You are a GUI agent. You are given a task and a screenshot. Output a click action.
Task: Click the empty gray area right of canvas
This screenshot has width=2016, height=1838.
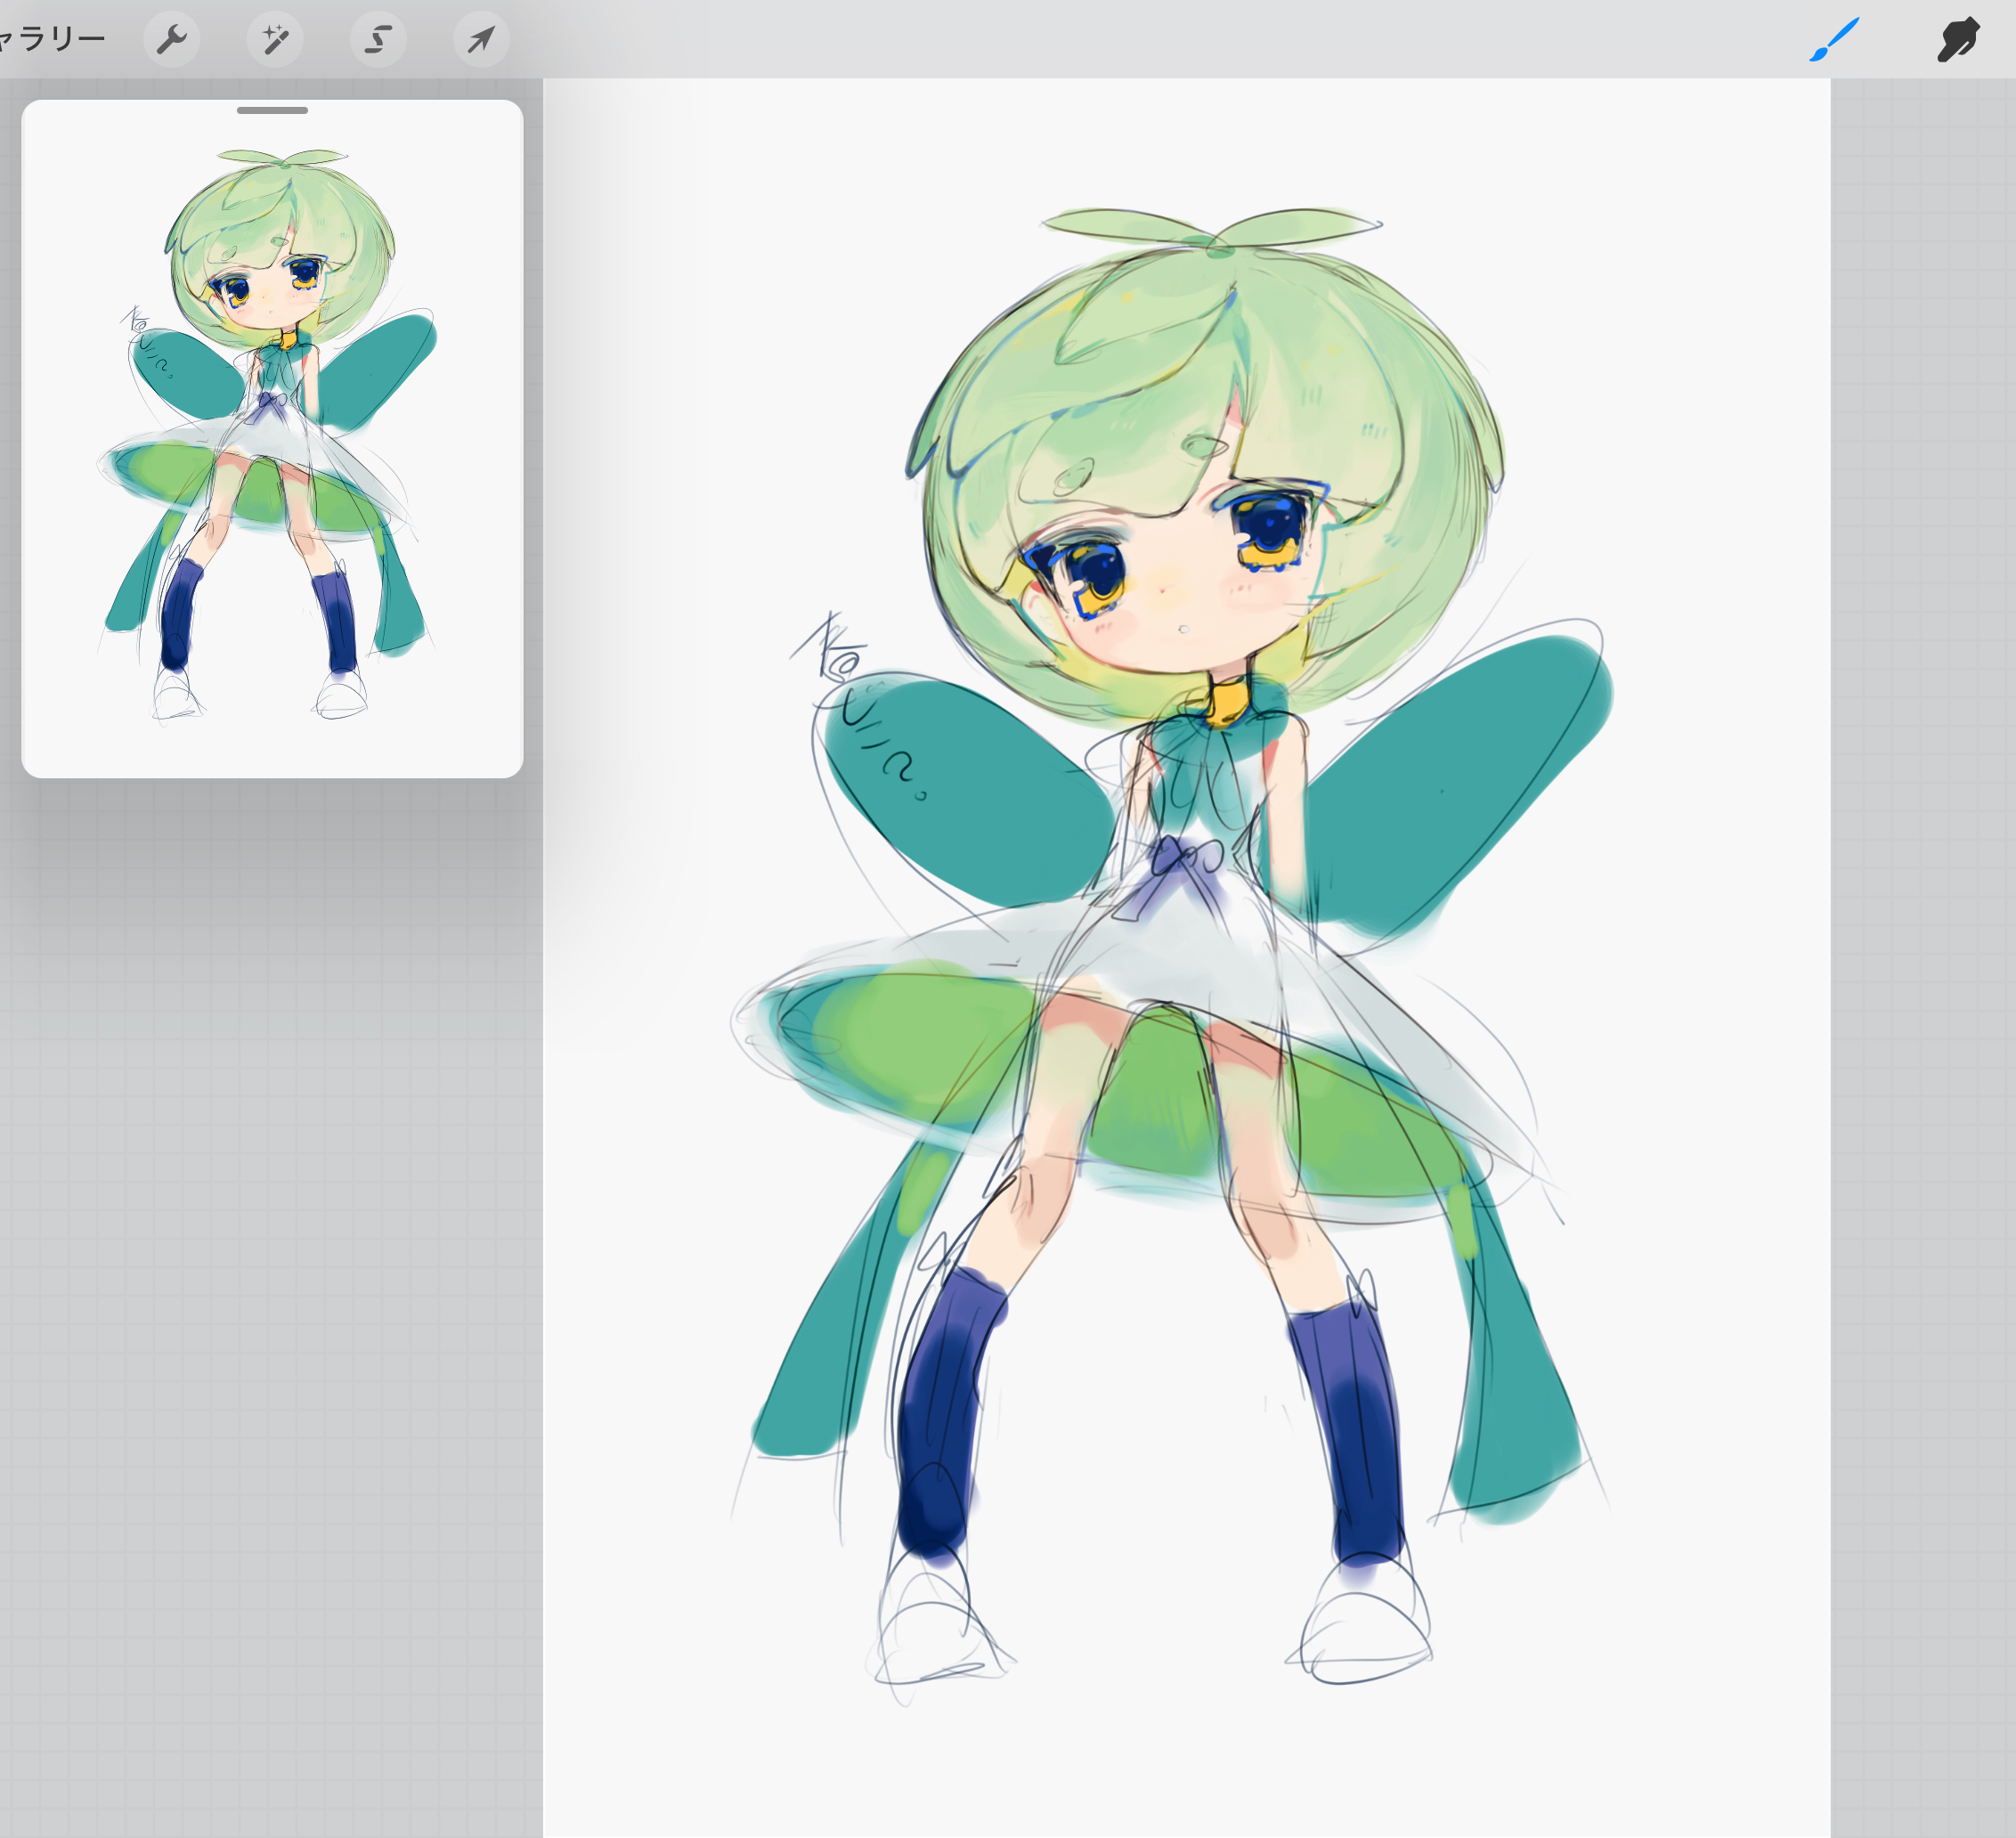(1925, 900)
